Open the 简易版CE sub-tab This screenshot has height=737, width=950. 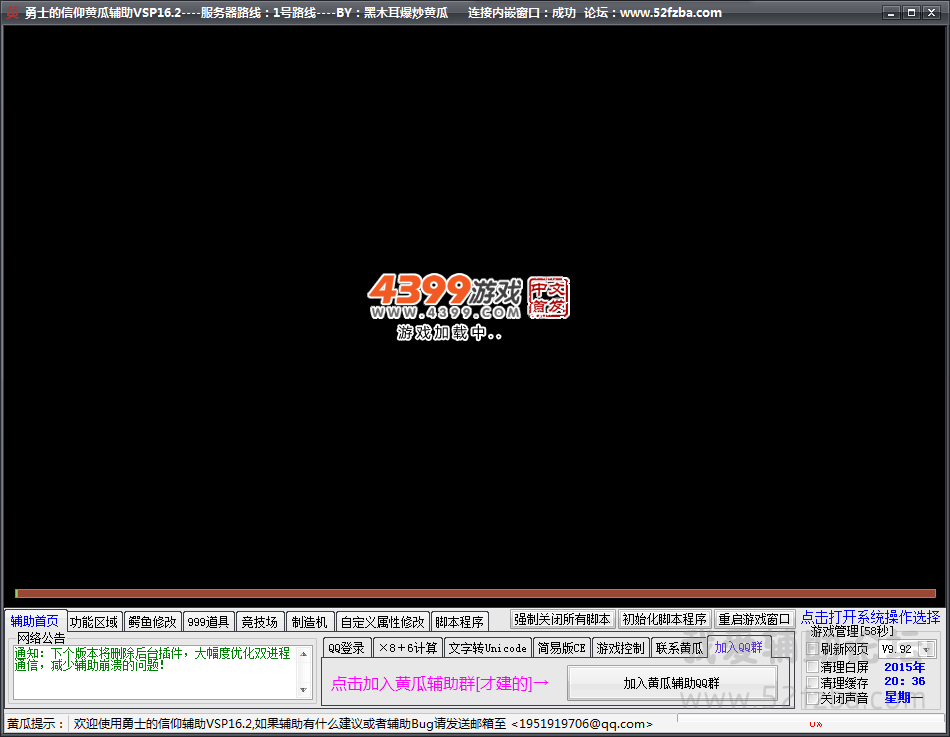coord(562,648)
